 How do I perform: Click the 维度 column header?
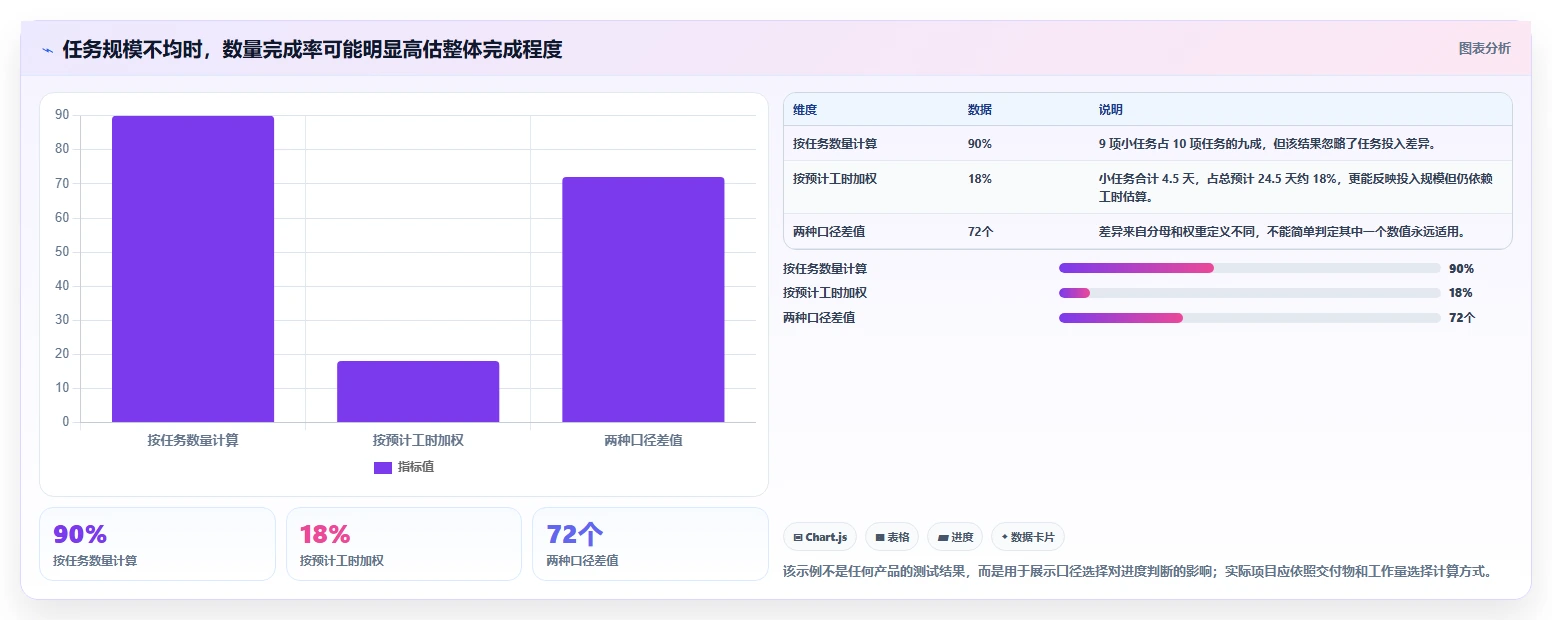click(805, 110)
